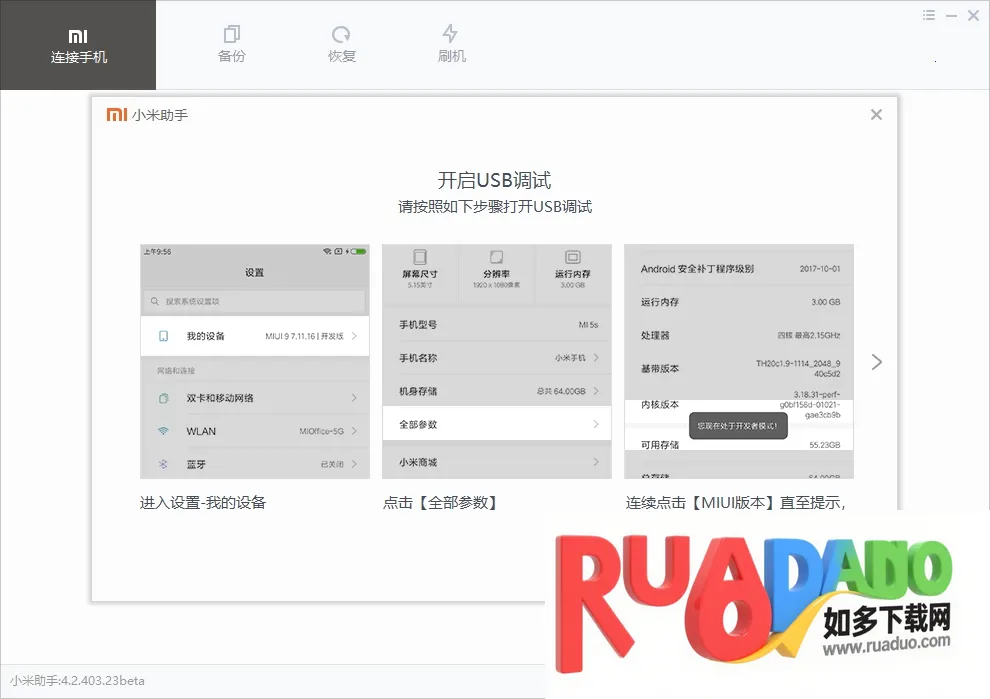
Task: Open the 备份 backup section
Action: [x=232, y=45]
